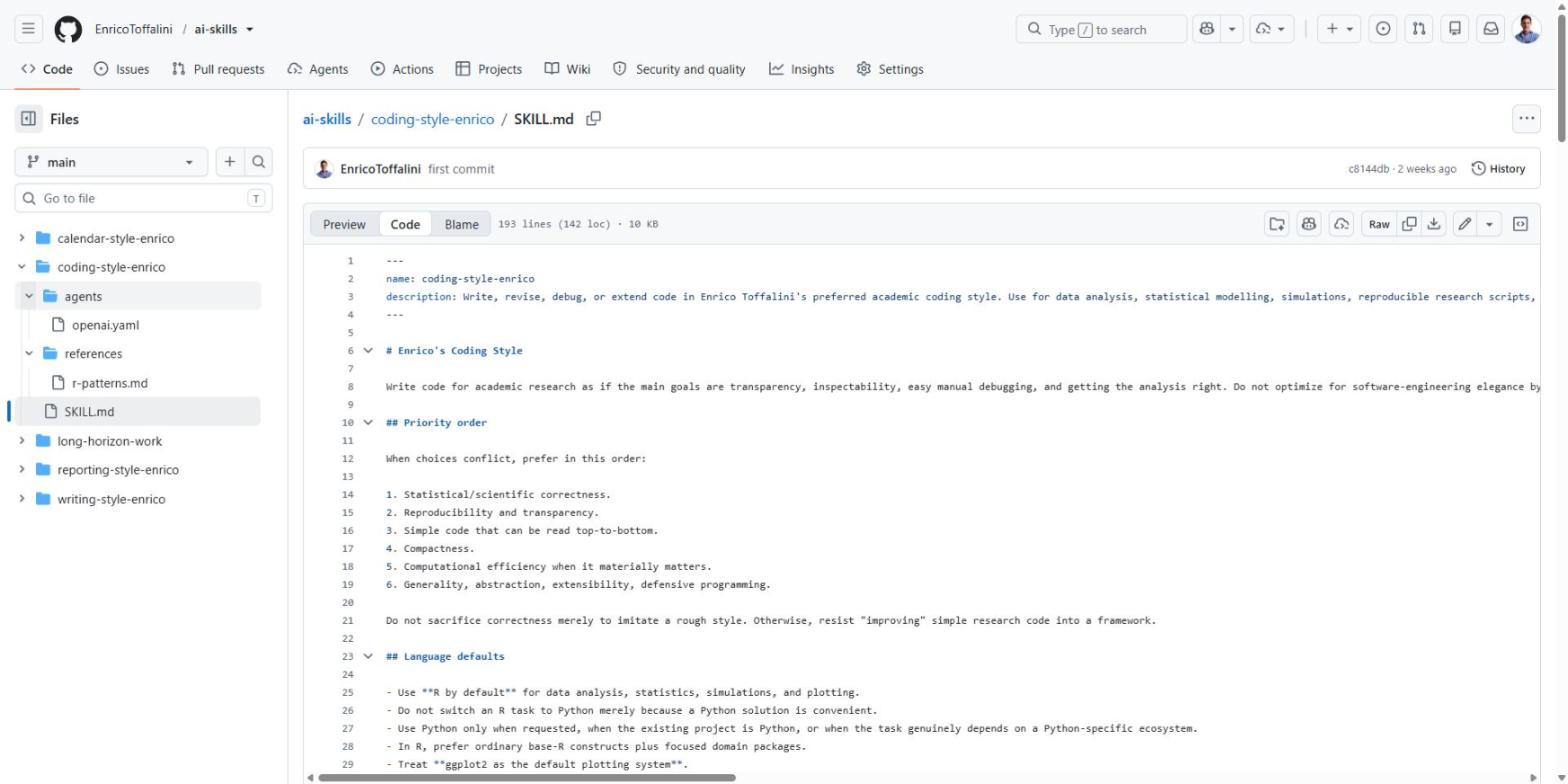Open the global navigation hamburger menu
Image resolution: width=1568 pixels, height=784 pixels.
[x=28, y=29]
